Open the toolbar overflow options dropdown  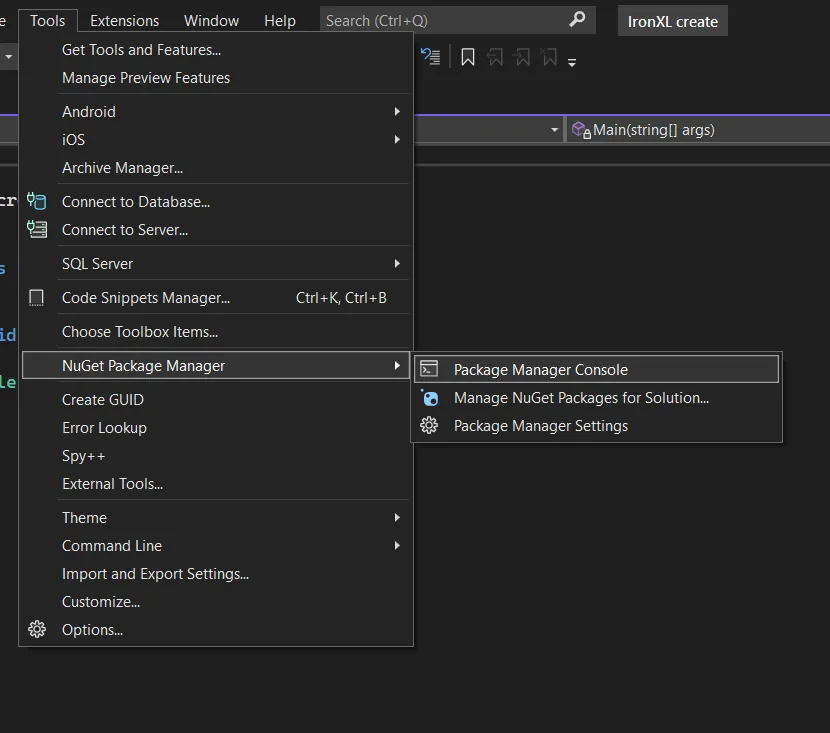pos(572,62)
